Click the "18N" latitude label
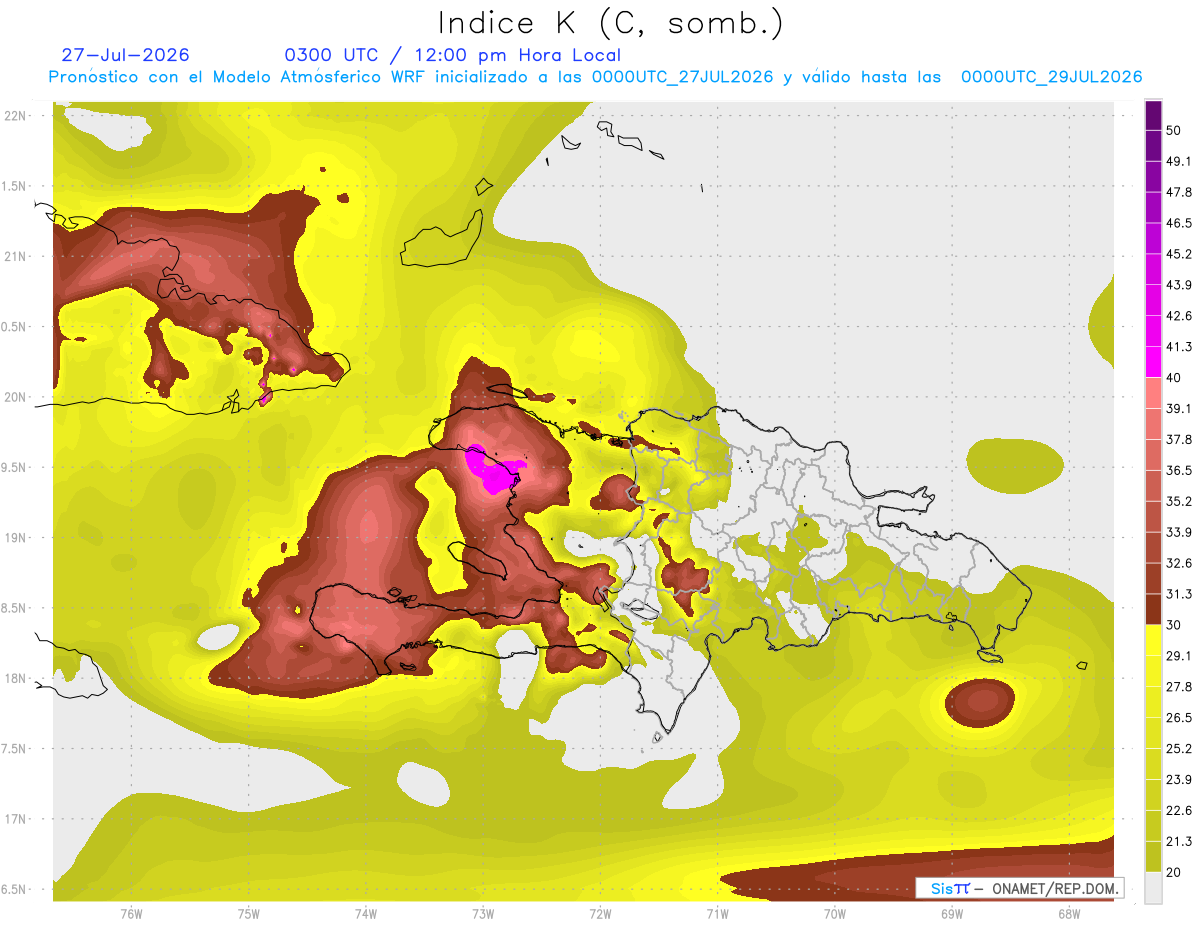The width and height of the screenshot is (1200, 927). point(15,678)
